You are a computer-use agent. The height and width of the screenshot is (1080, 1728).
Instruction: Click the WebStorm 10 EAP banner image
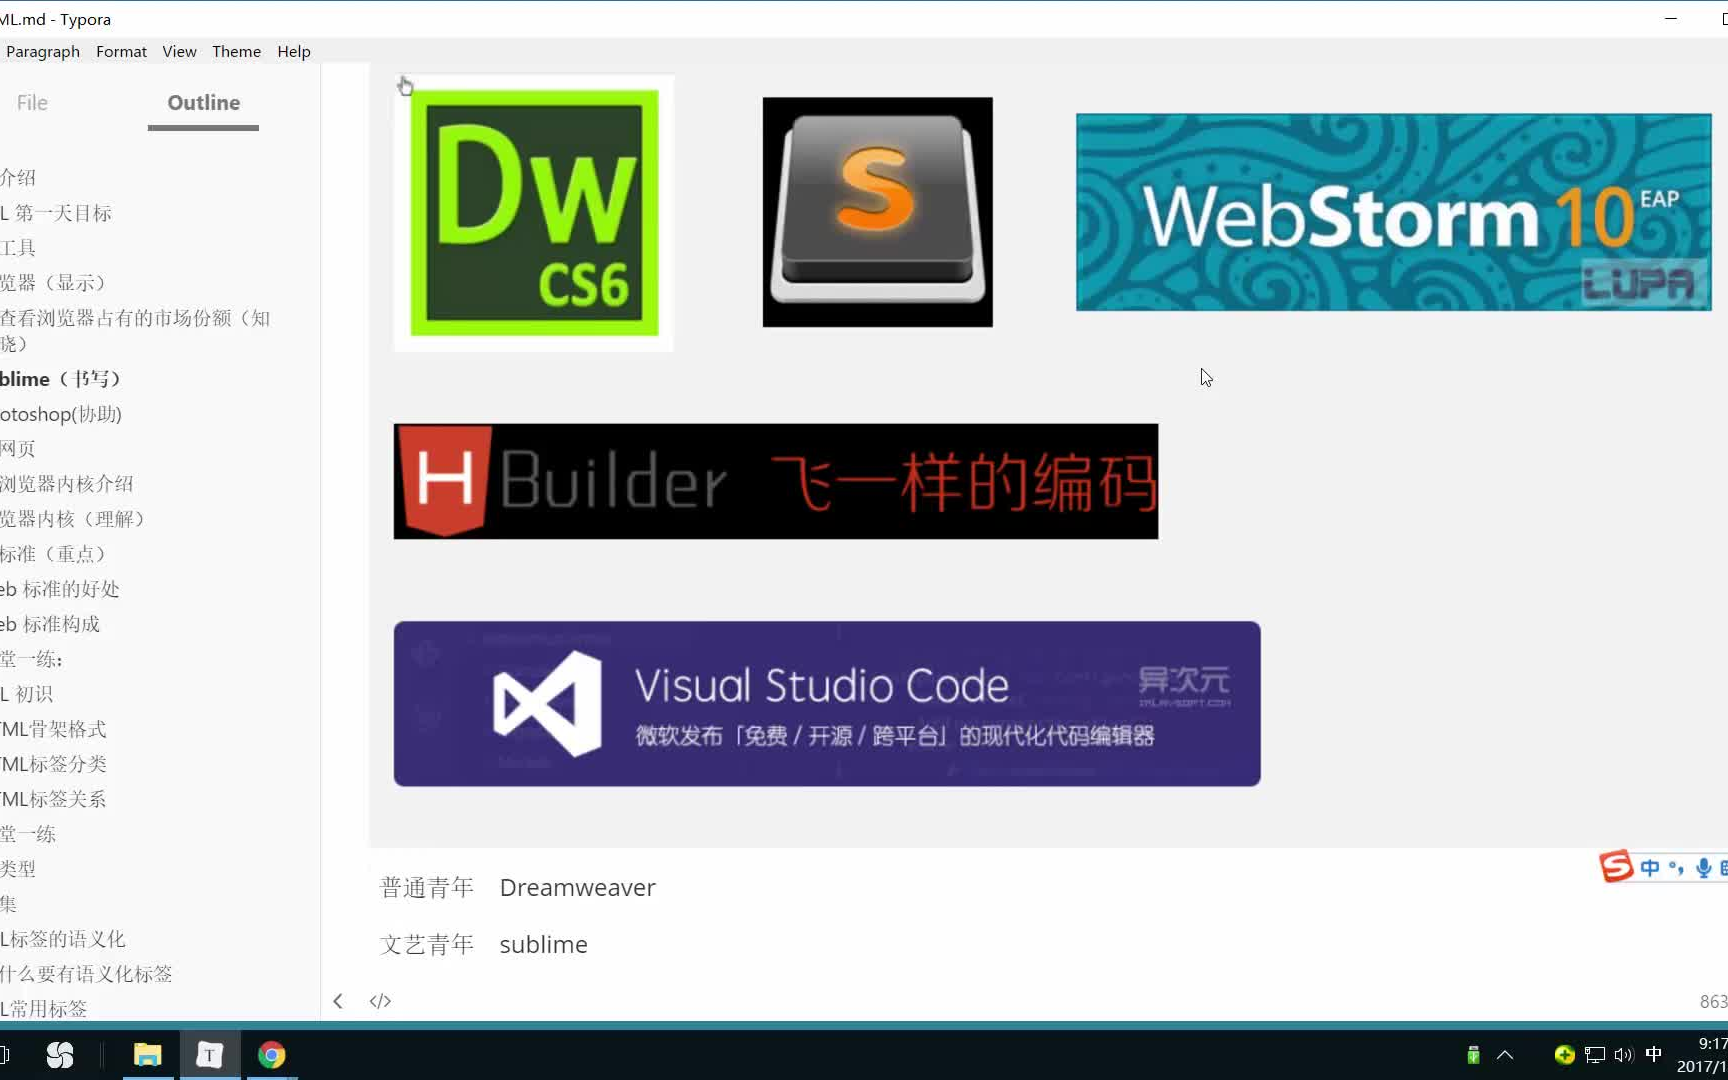pos(1393,212)
